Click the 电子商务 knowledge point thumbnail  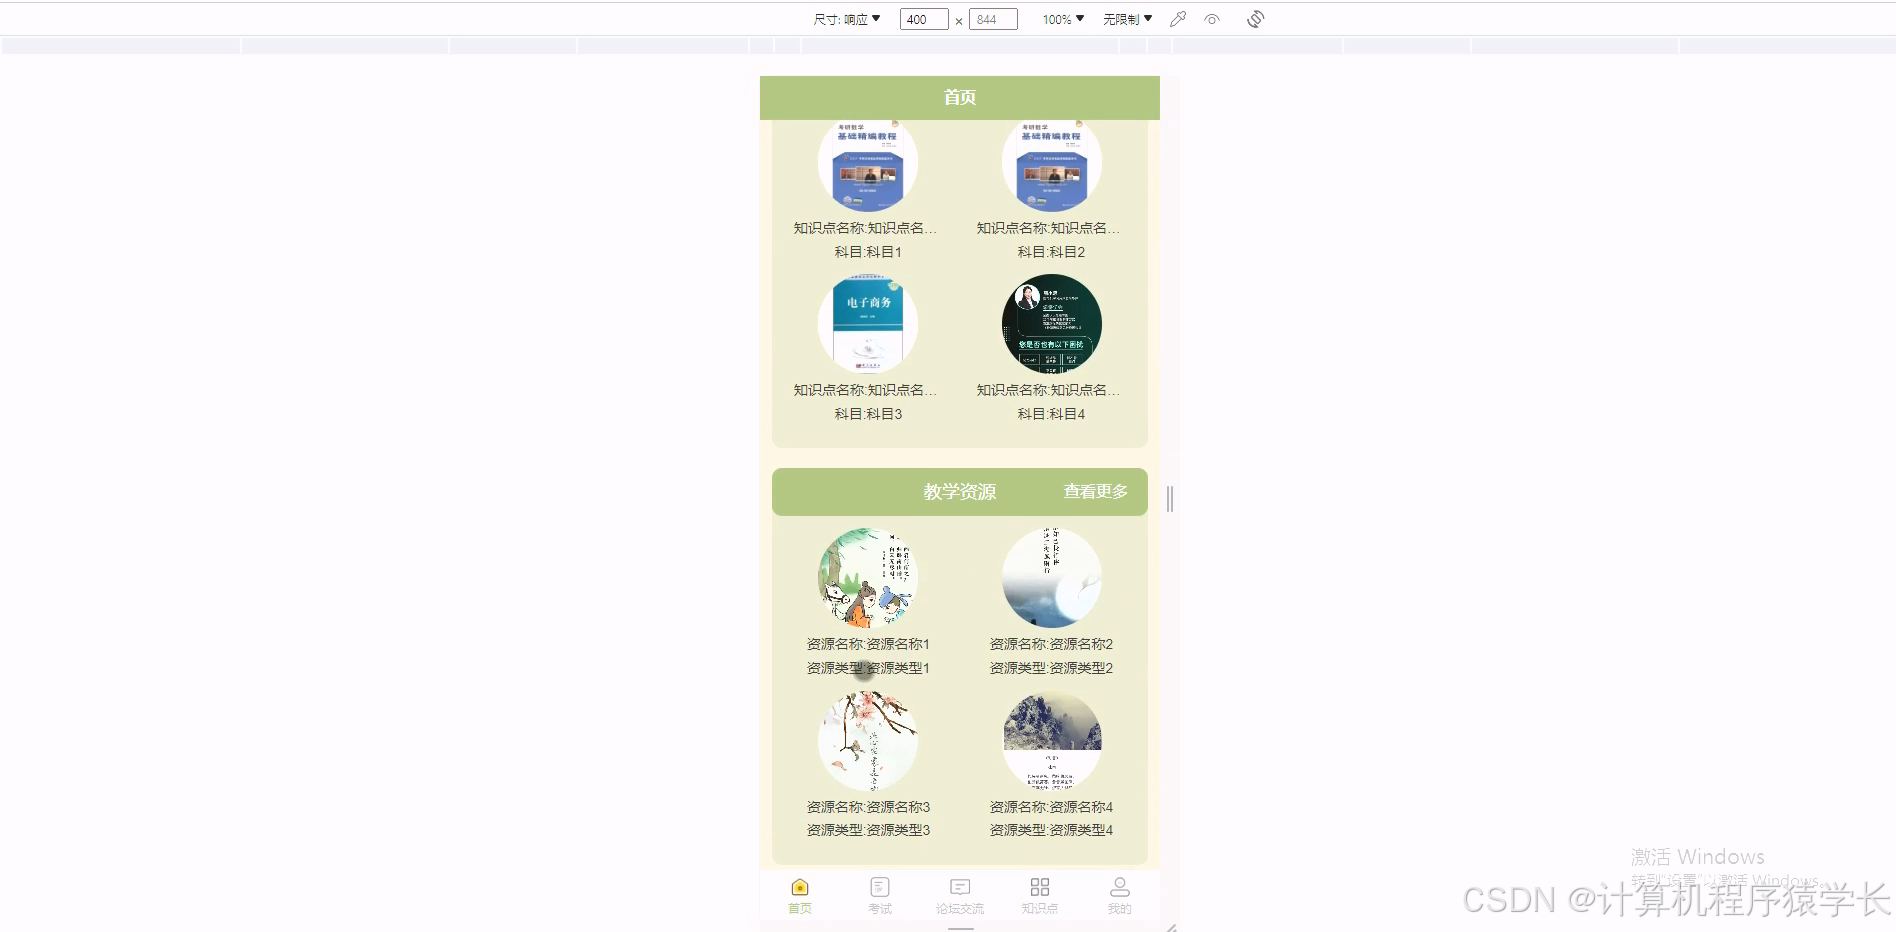point(866,323)
